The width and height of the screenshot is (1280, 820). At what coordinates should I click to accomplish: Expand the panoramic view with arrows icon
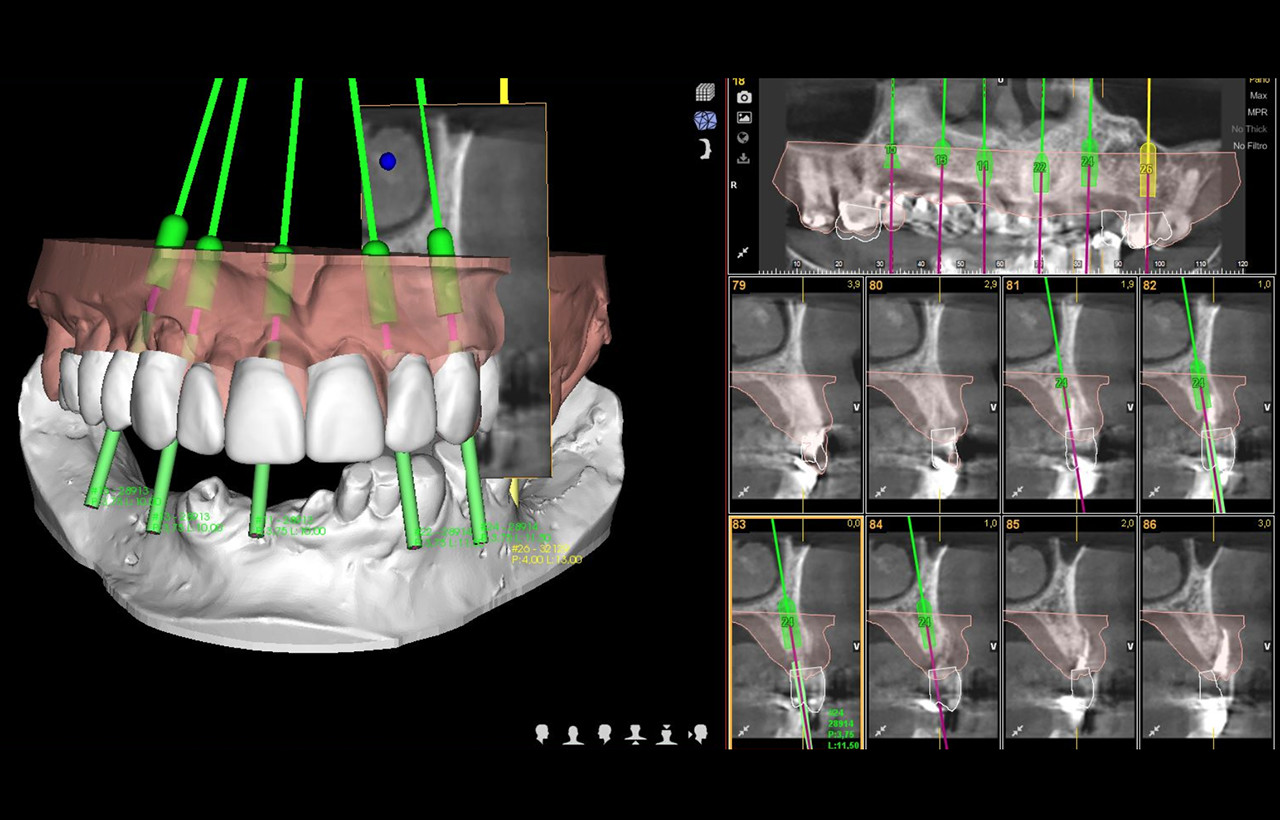(x=744, y=254)
